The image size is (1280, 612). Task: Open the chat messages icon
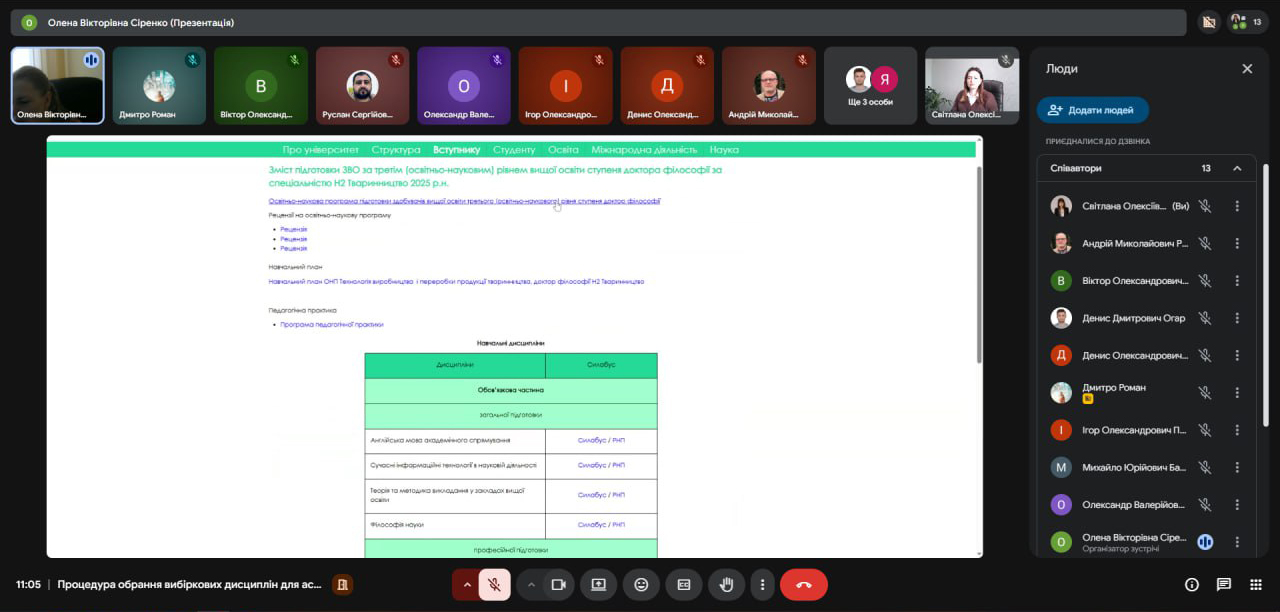(x=1223, y=584)
